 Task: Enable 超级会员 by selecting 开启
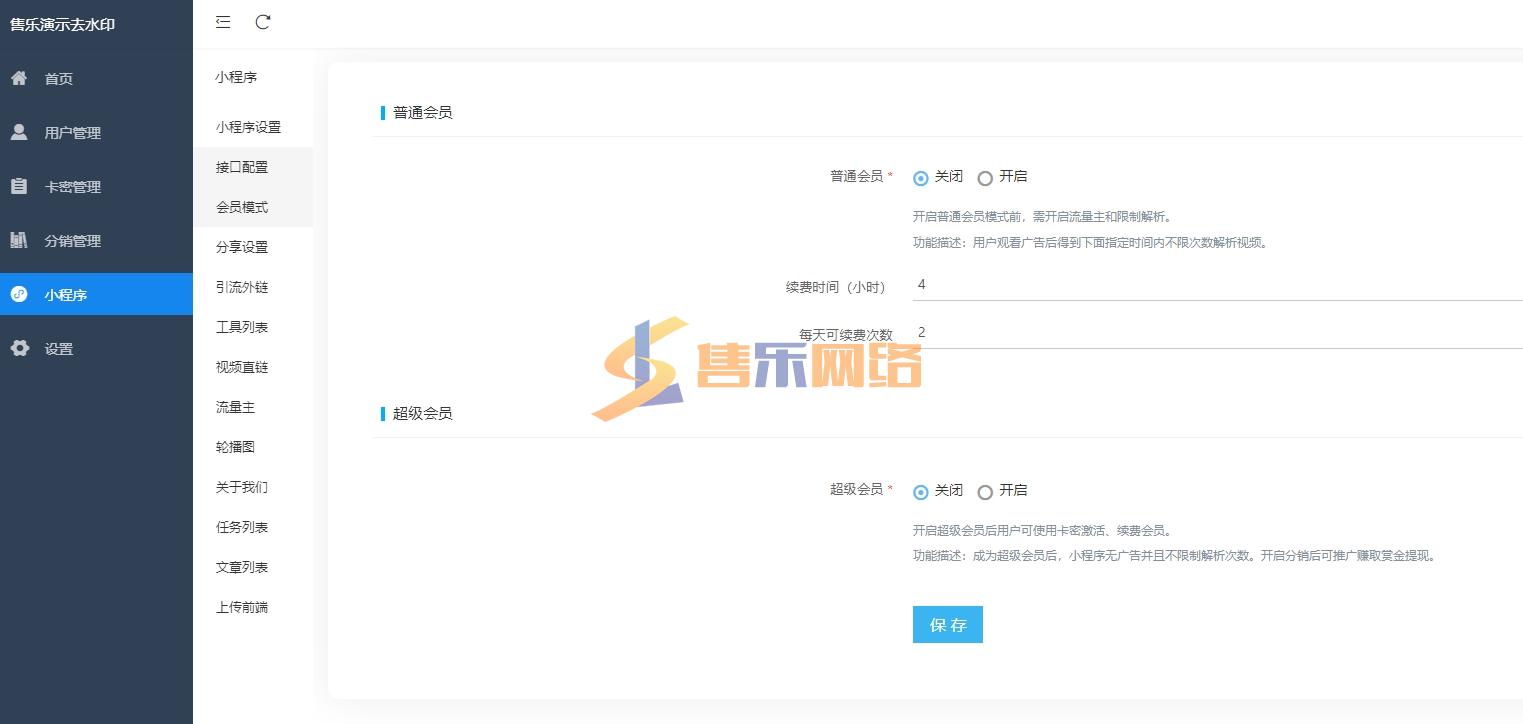point(985,492)
